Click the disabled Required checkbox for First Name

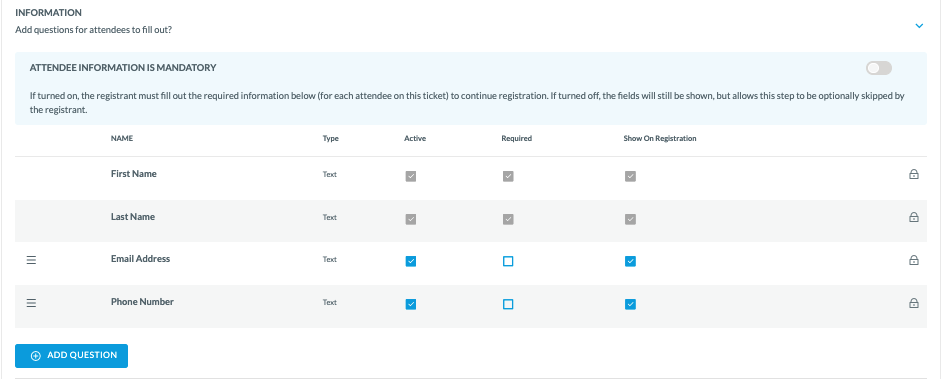(508, 176)
